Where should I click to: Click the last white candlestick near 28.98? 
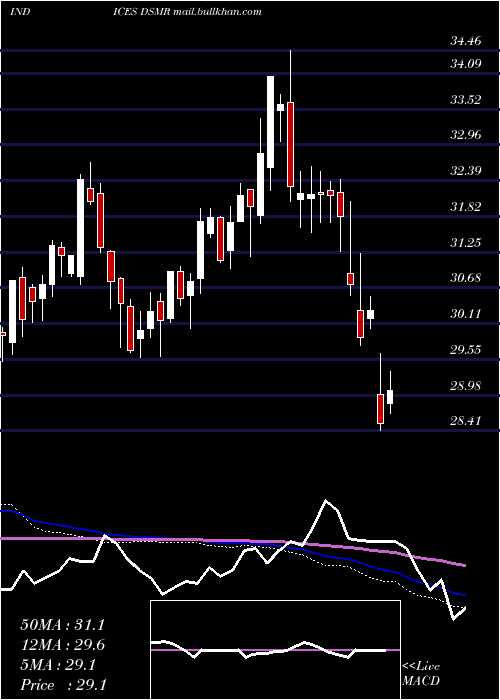point(390,397)
